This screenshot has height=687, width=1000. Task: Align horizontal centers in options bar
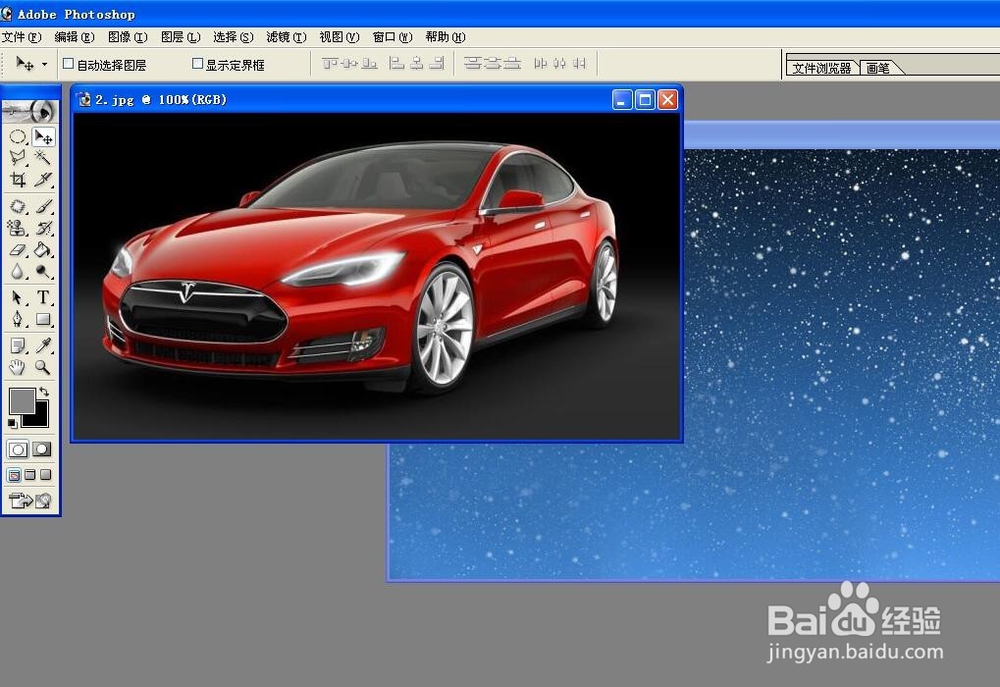point(416,63)
